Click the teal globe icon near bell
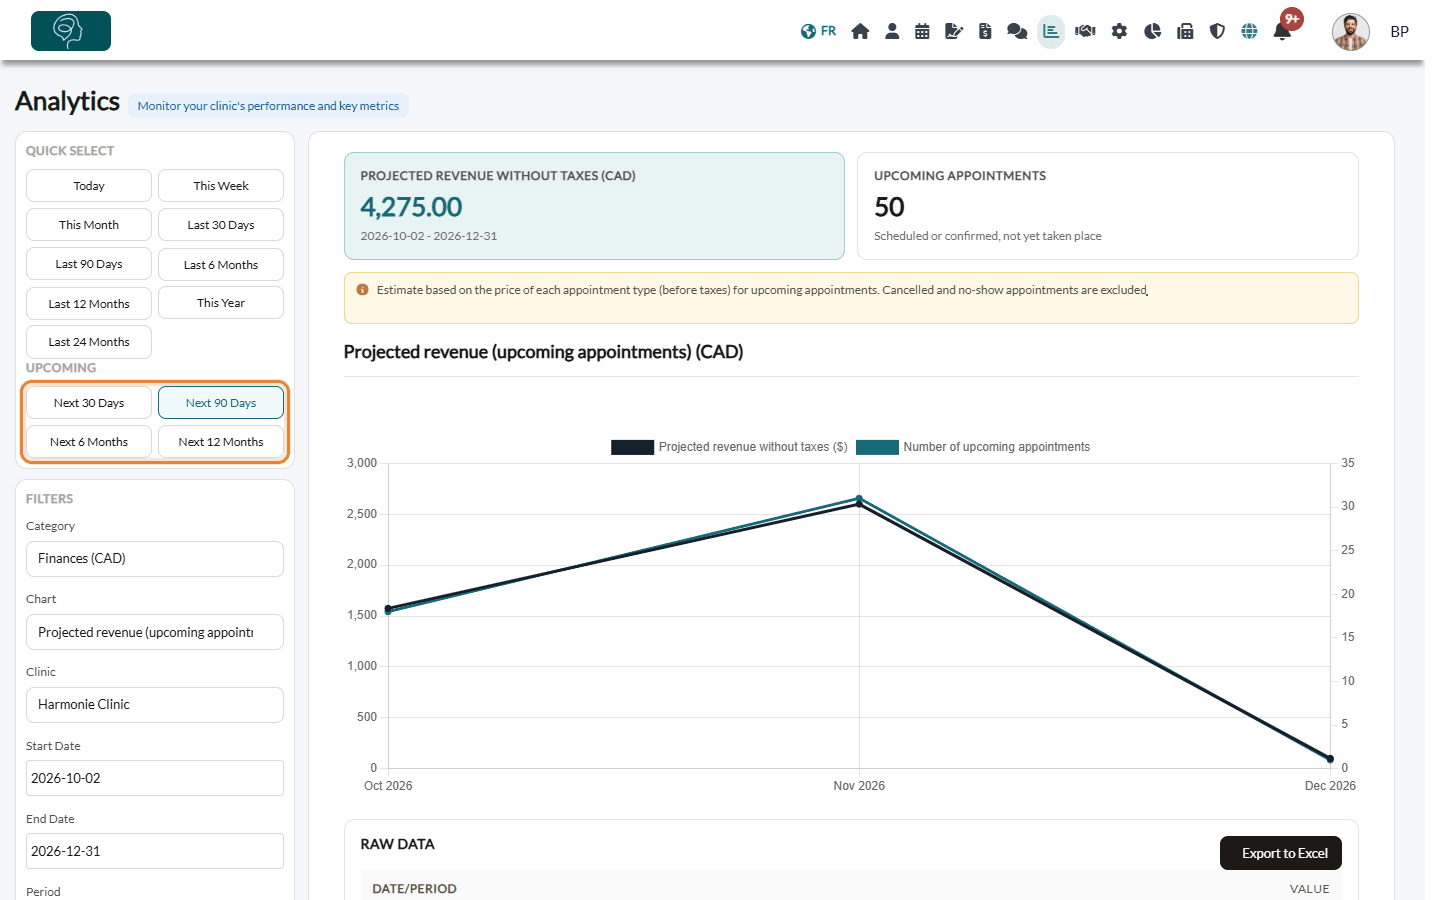The image size is (1440, 900). click(1249, 31)
